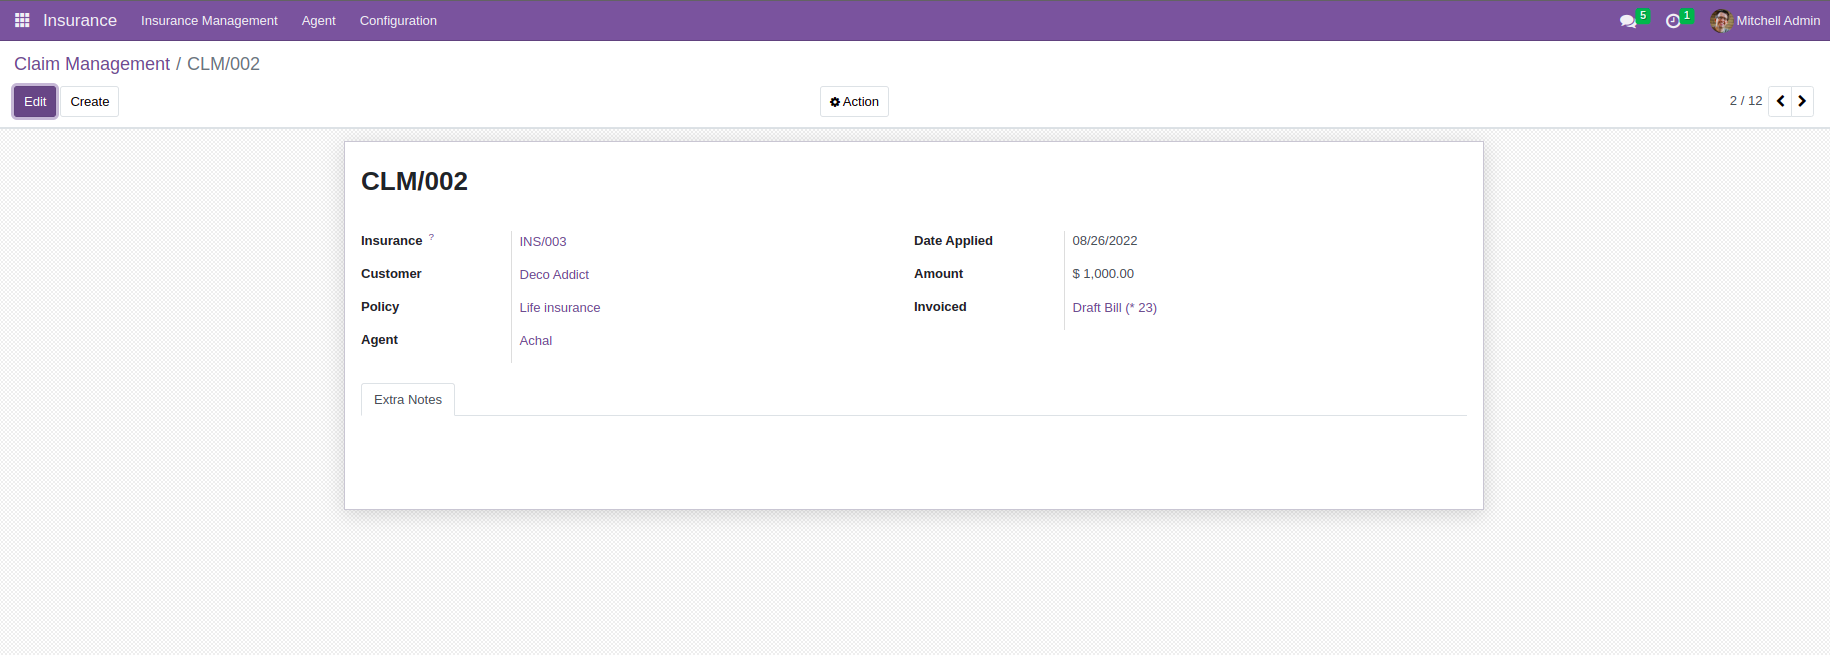
Task: Click the date value 08/26/2022
Action: click(1105, 241)
